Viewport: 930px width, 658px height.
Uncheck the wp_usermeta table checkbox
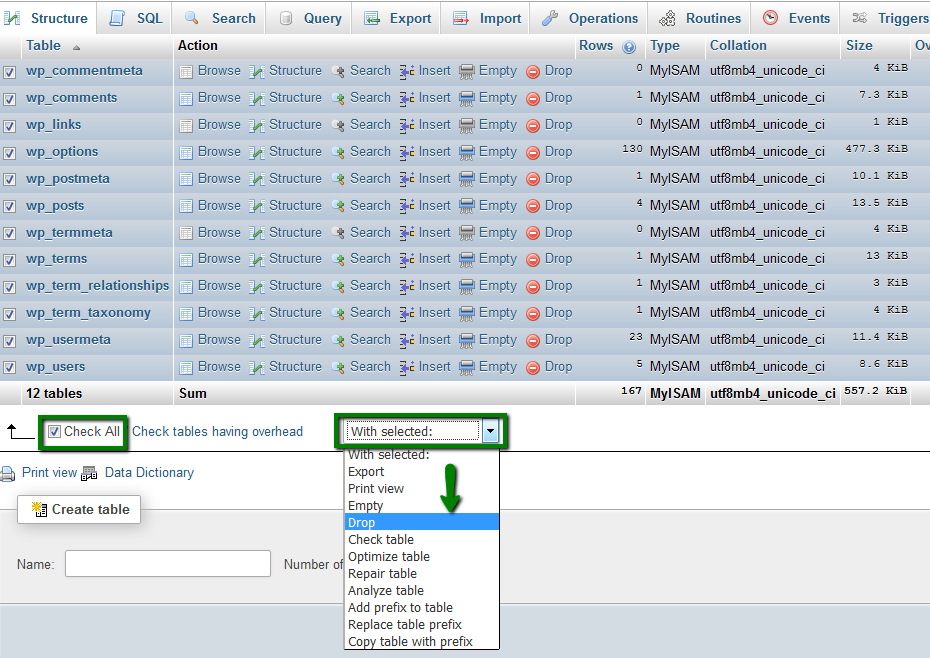pyautogui.click(x=9, y=341)
